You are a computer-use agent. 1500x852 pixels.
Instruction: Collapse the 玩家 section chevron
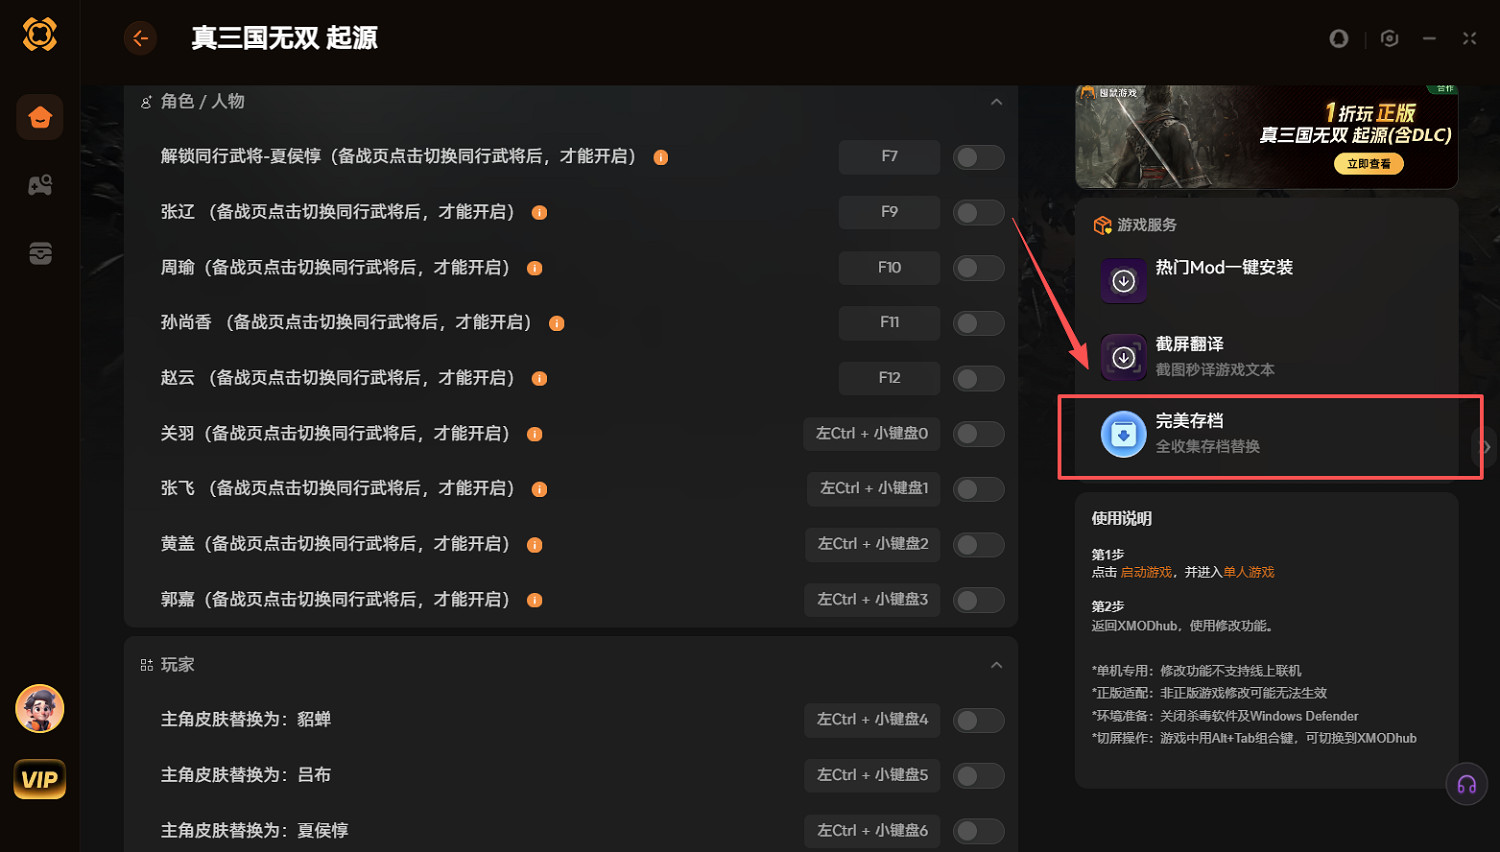tap(996, 664)
